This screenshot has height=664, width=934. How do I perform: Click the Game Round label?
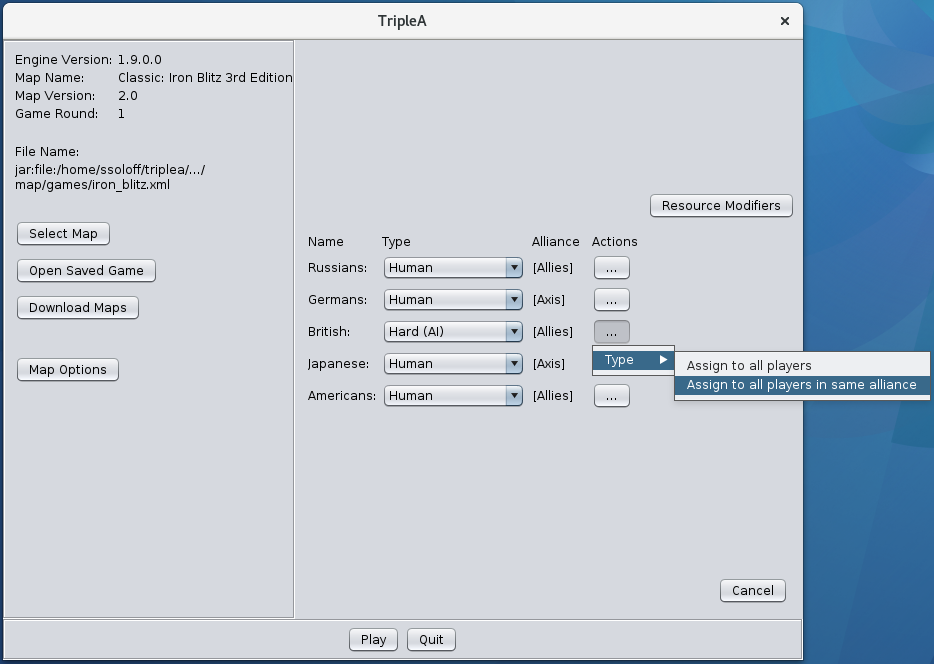57,114
